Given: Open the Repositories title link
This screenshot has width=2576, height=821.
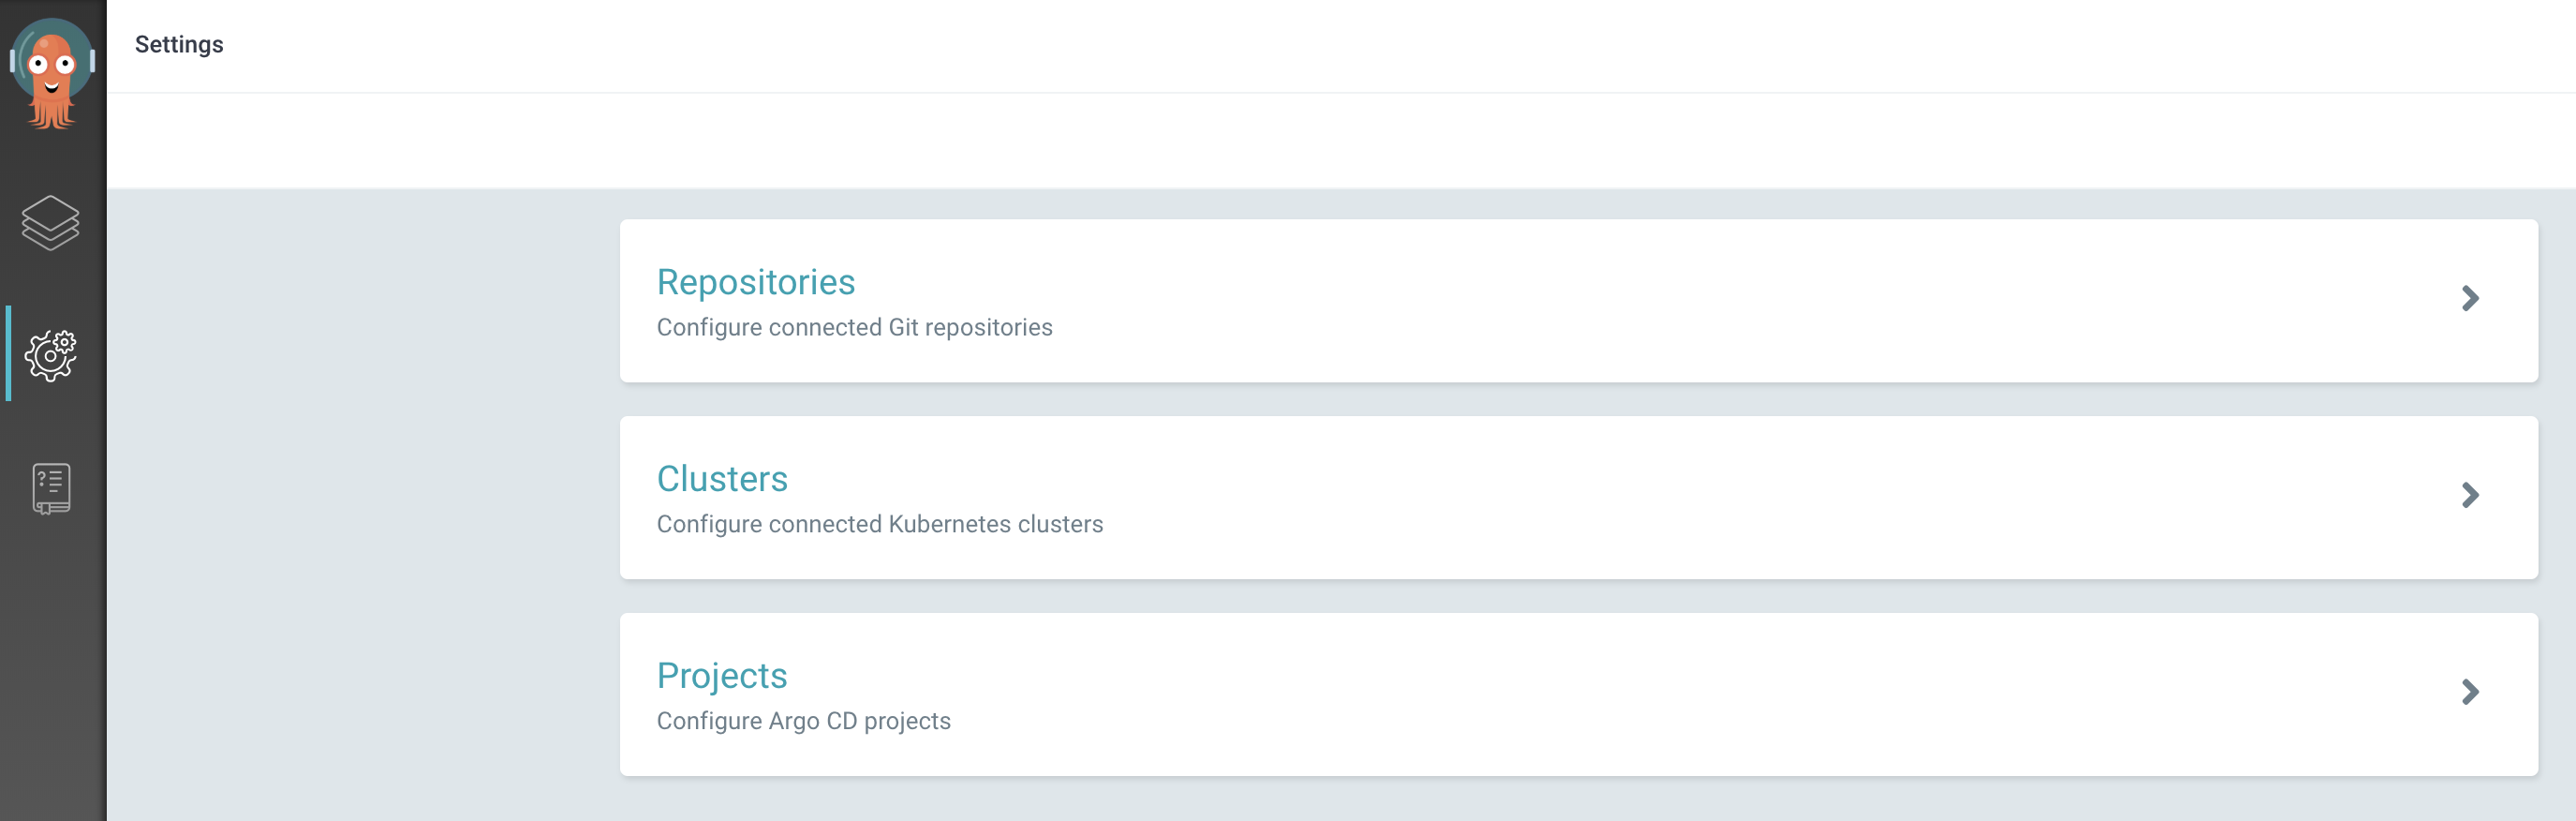Looking at the screenshot, I should [x=756, y=282].
